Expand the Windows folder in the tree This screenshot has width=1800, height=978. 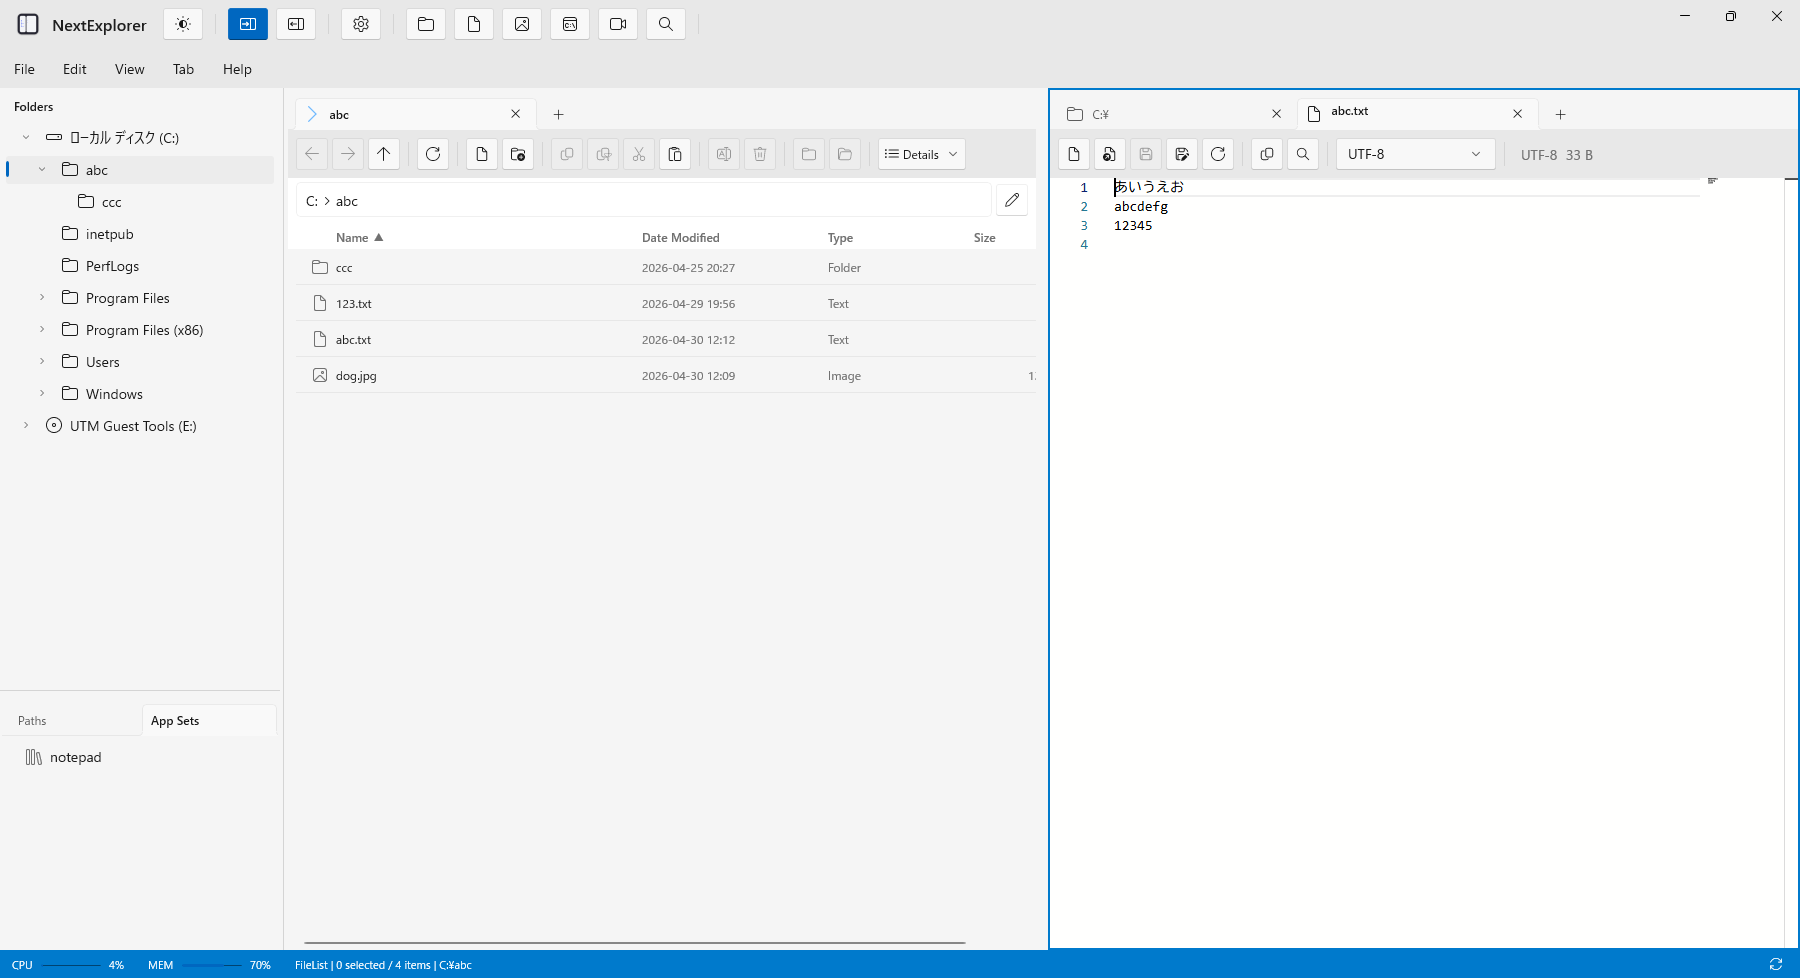[42, 393]
